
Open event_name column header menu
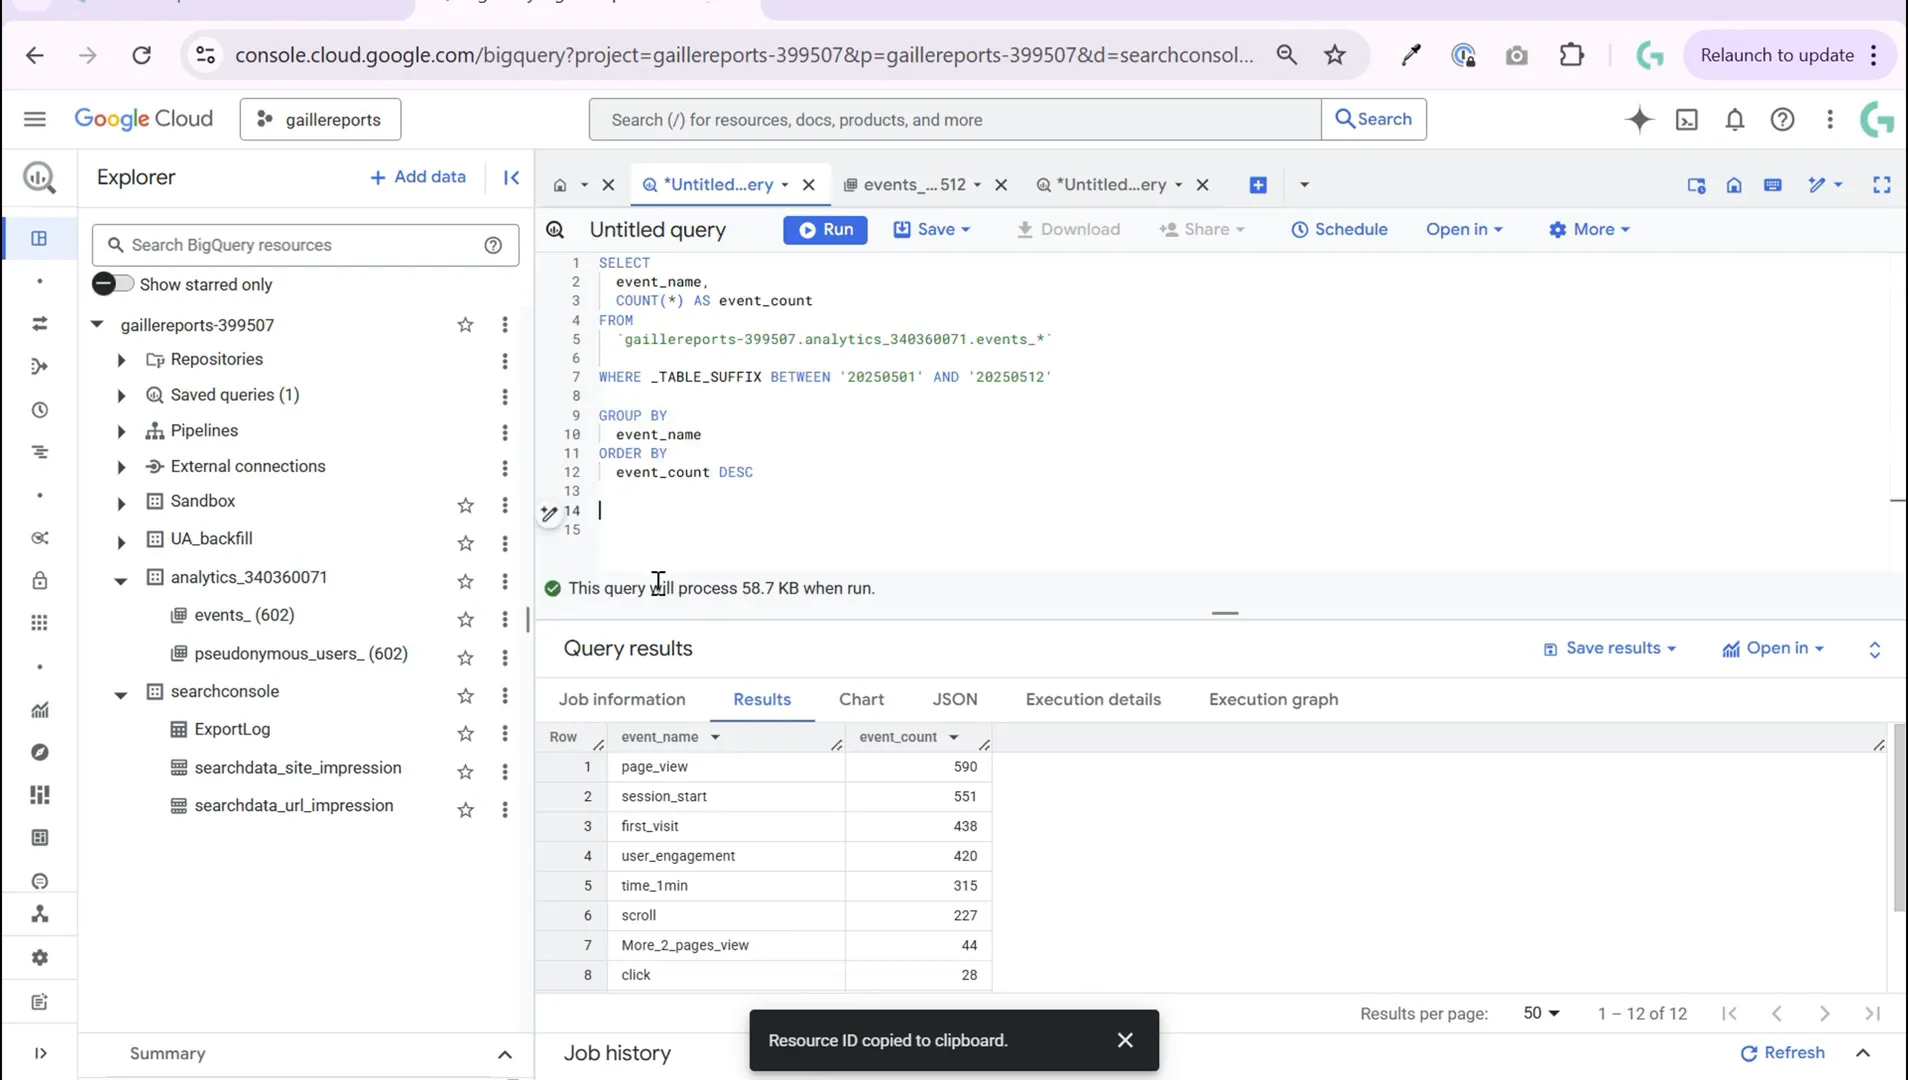tap(715, 737)
